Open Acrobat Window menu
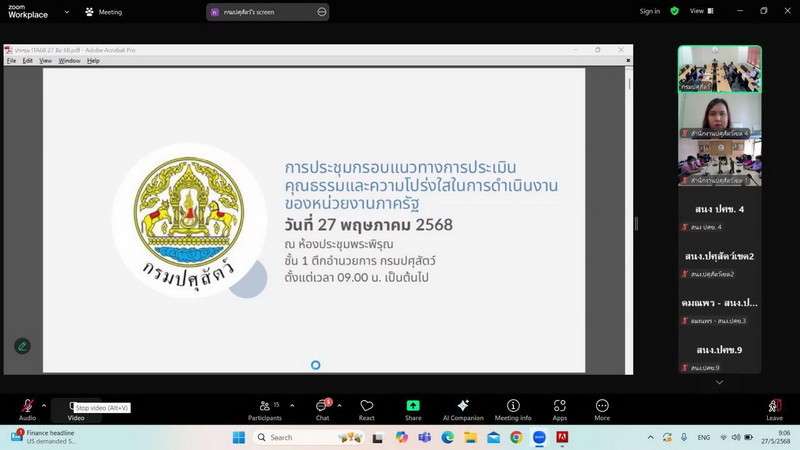Image resolution: width=800 pixels, height=450 pixels. tap(69, 61)
